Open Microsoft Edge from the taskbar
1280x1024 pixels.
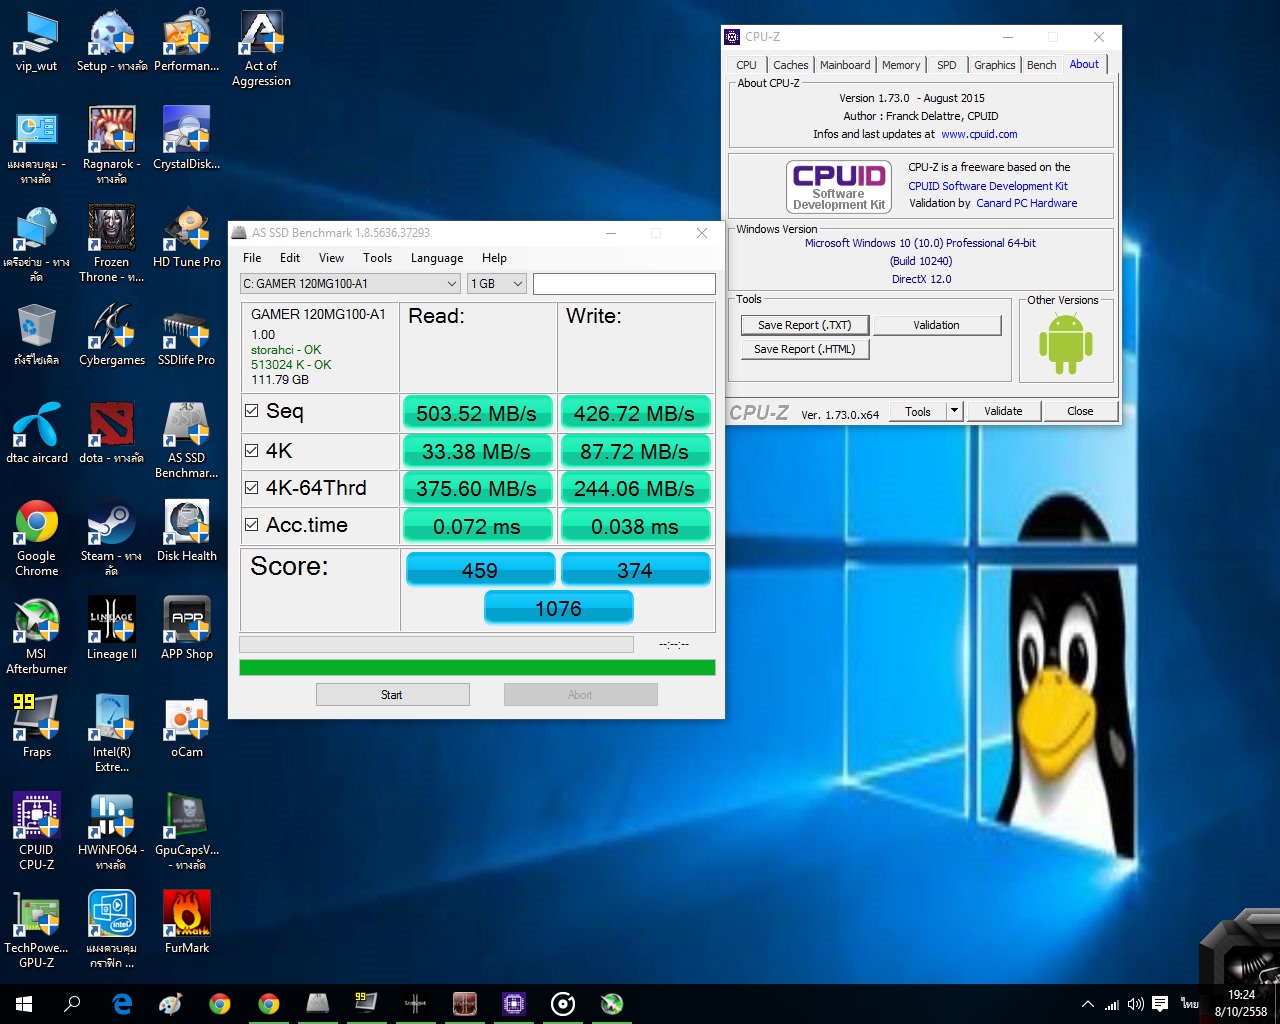(x=122, y=1004)
